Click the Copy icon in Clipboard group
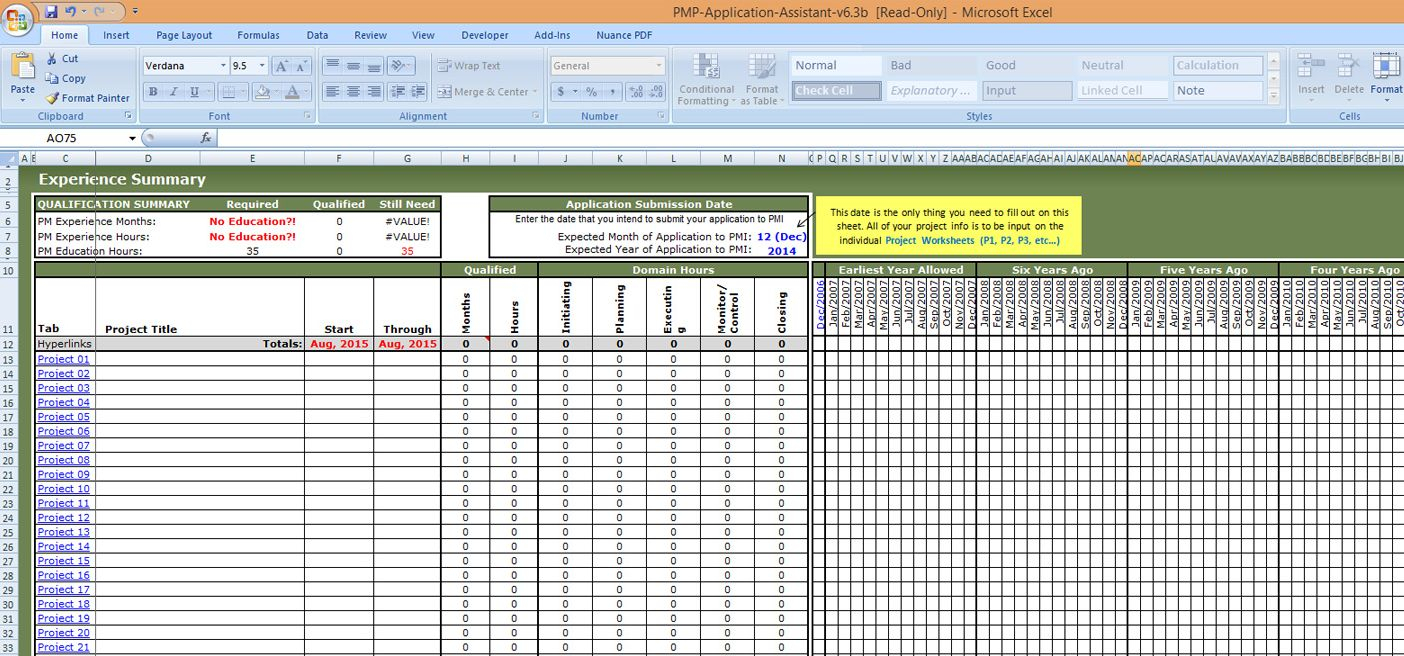 point(52,78)
